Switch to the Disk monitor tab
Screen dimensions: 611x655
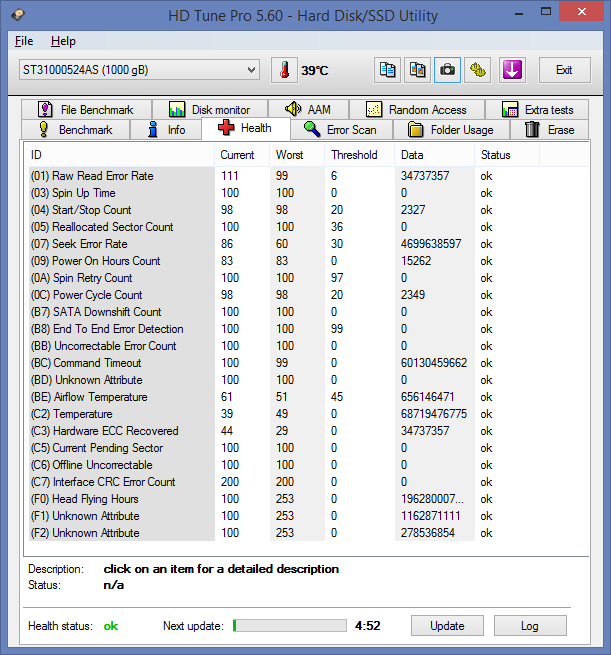click(x=210, y=109)
